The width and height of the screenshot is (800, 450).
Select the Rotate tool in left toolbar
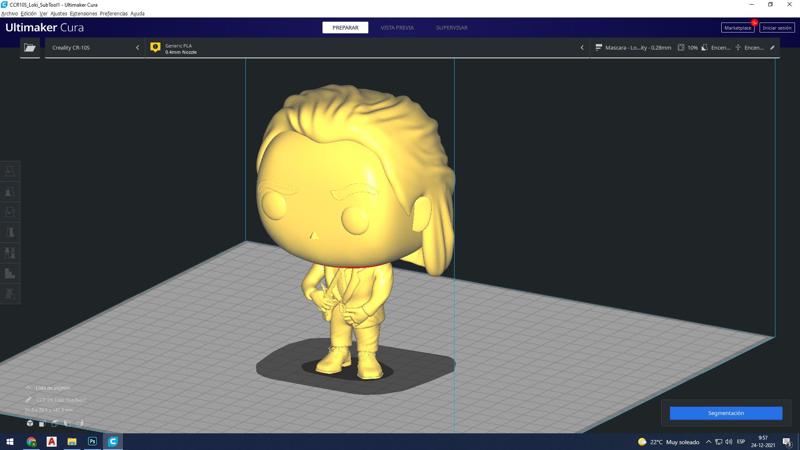pos(10,212)
